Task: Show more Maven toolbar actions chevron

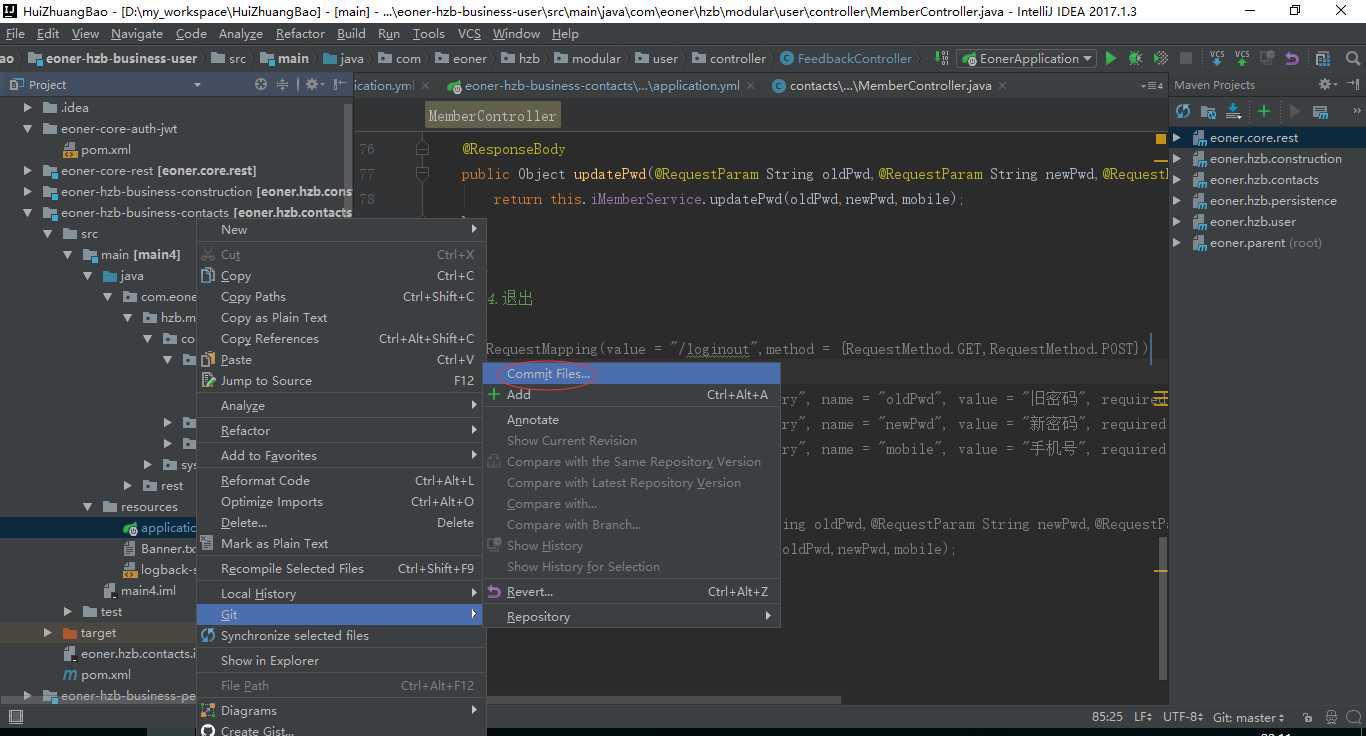Action: point(1356,111)
